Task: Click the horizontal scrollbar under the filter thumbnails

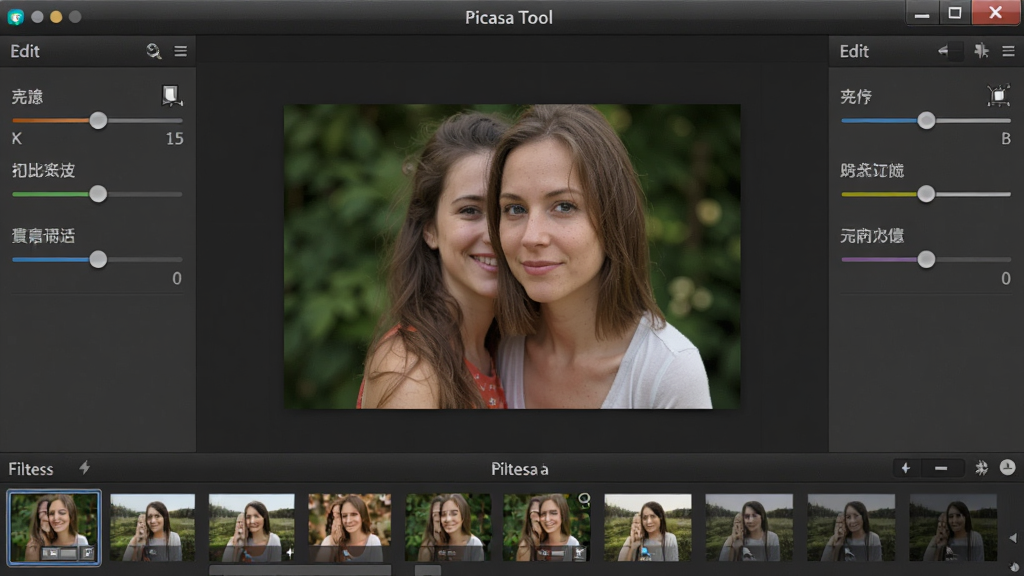Action: tap(300, 571)
